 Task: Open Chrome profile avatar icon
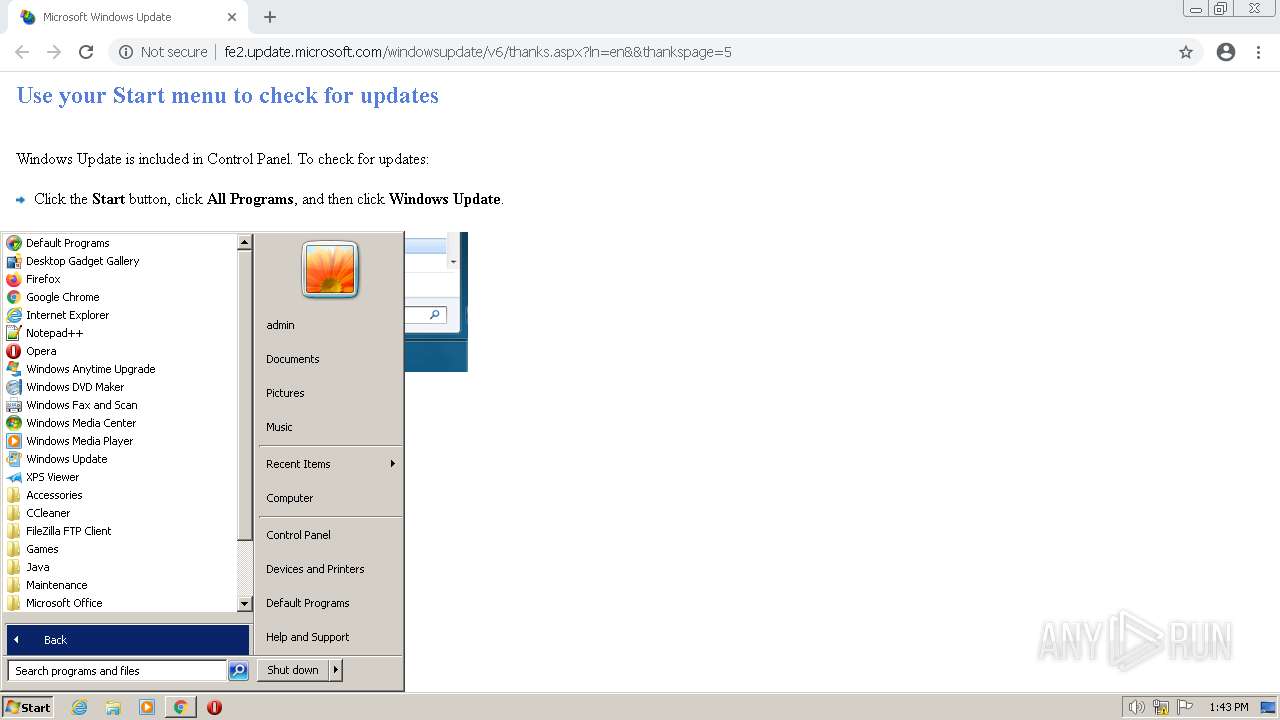coord(1226,52)
